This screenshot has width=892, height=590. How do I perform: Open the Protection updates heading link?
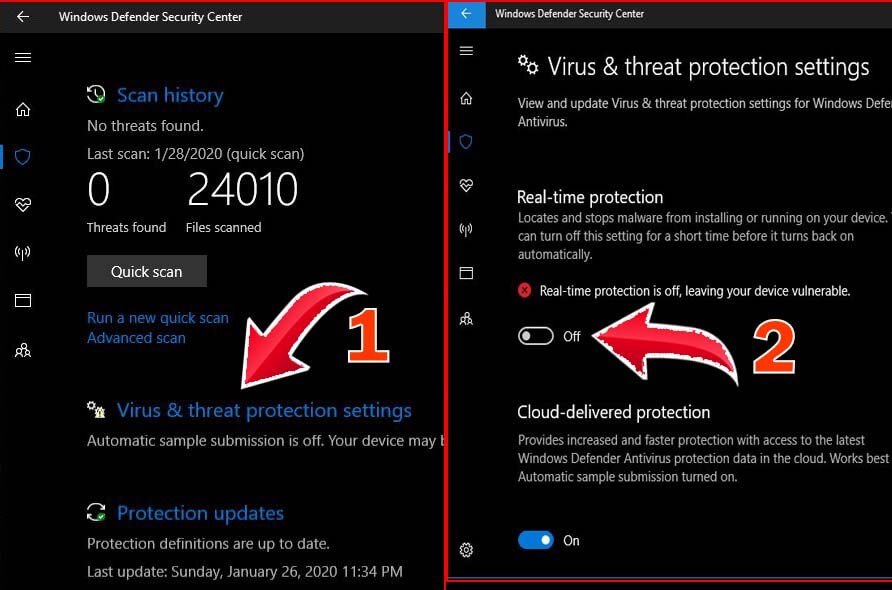click(200, 513)
